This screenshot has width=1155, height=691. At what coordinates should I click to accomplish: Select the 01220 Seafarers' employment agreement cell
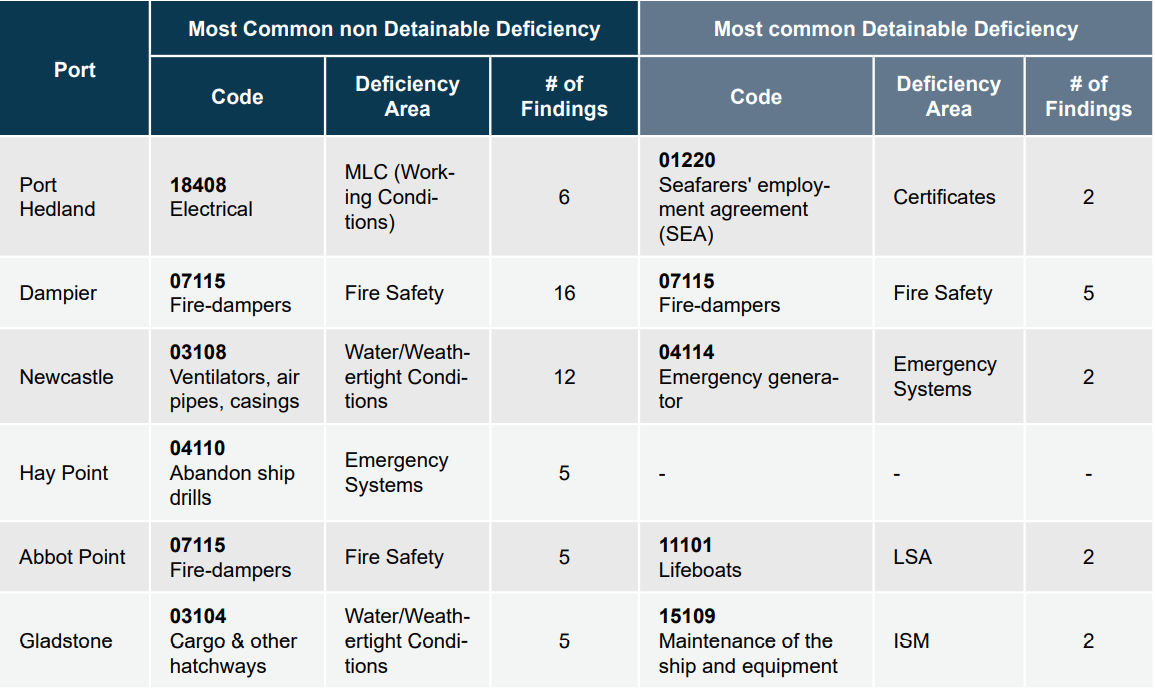click(x=756, y=197)
